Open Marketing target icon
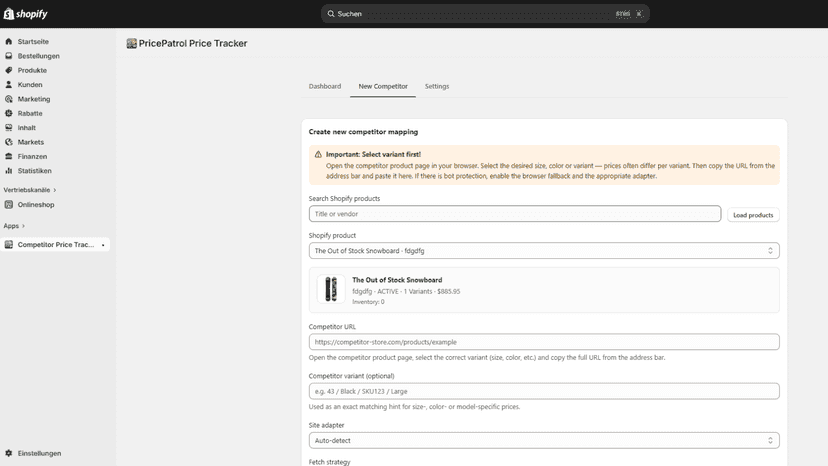The width and height of the screenshot is (828, 466). pos(8,99)
